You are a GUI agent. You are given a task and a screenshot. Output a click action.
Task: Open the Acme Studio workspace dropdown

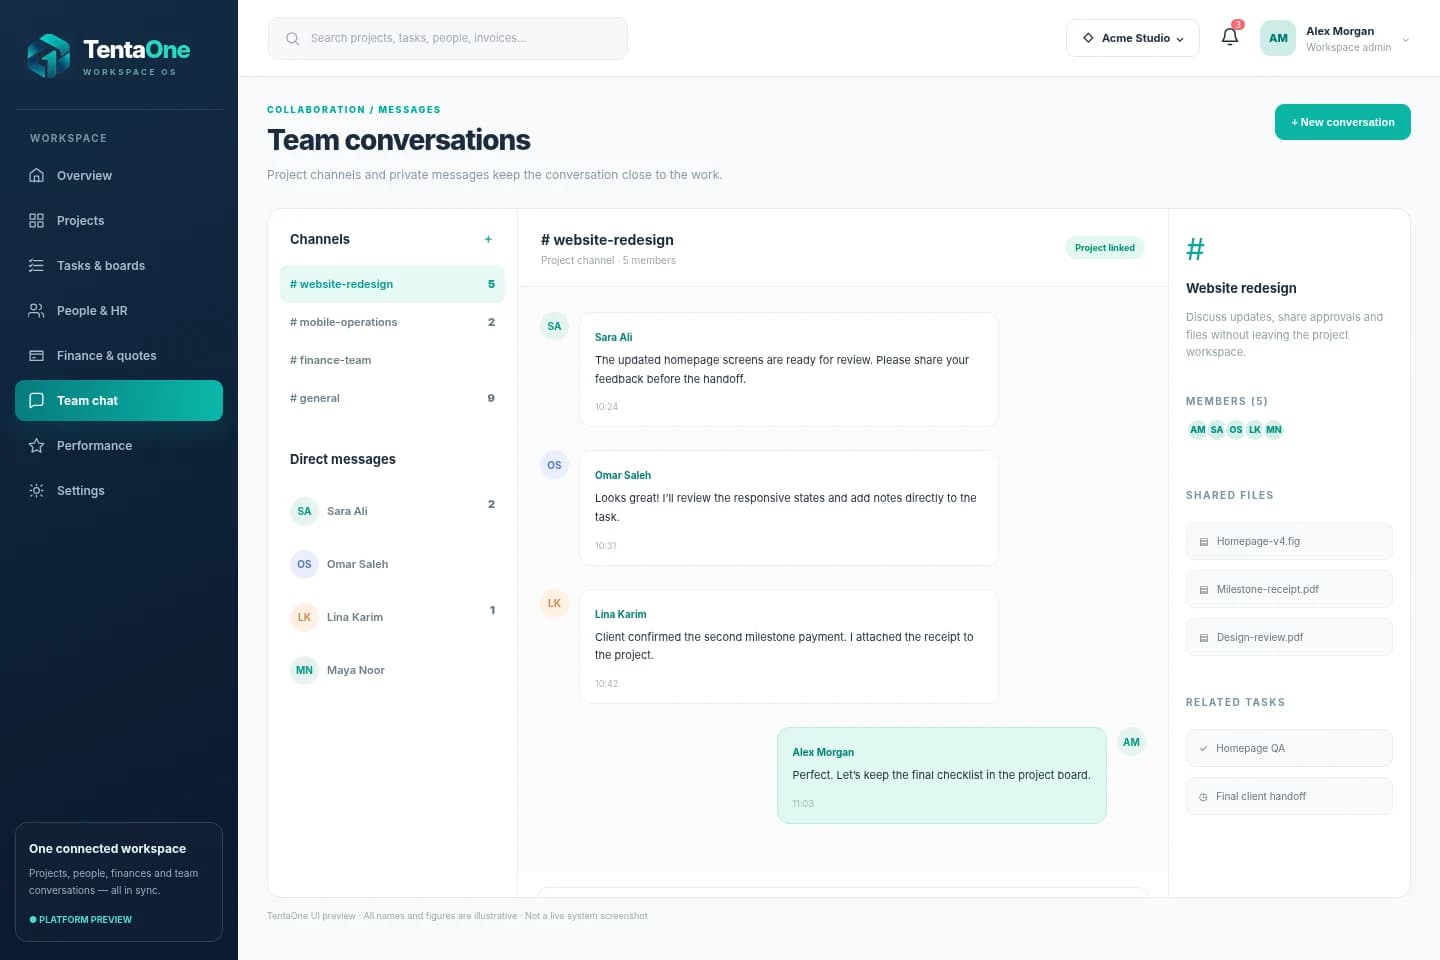point(1133,38)
